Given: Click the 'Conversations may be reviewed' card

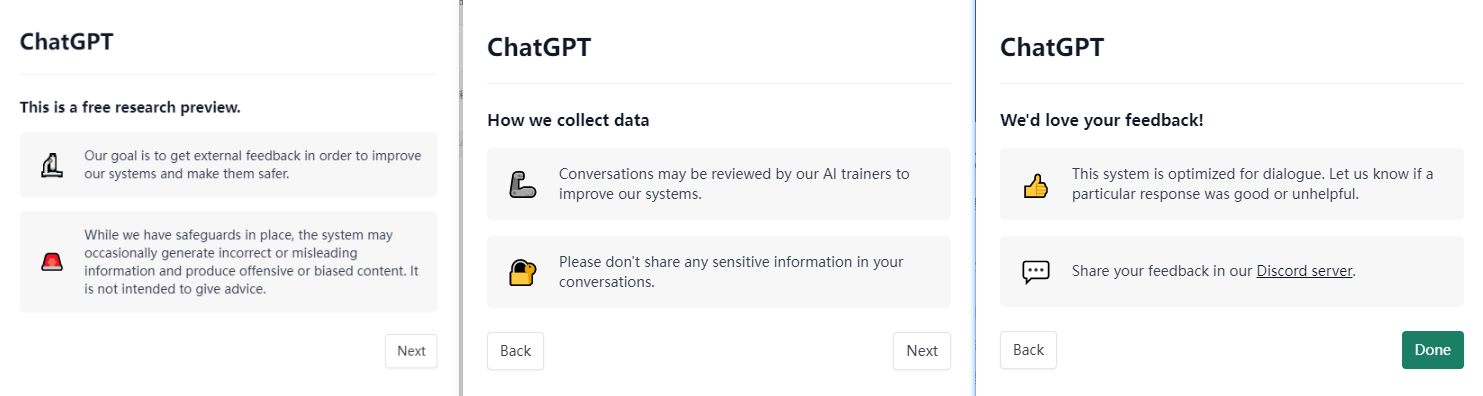Looking at the screenshot, I should [719, 184].
